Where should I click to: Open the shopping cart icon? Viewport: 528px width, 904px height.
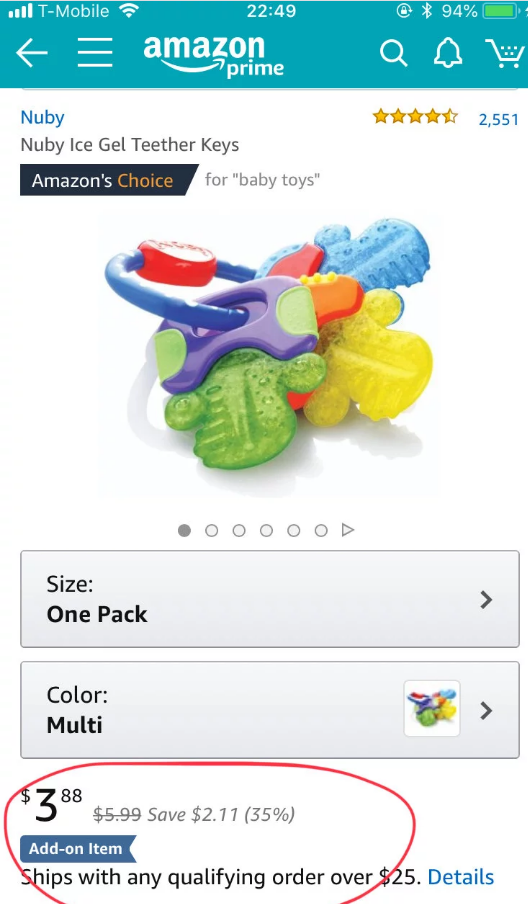505,54
